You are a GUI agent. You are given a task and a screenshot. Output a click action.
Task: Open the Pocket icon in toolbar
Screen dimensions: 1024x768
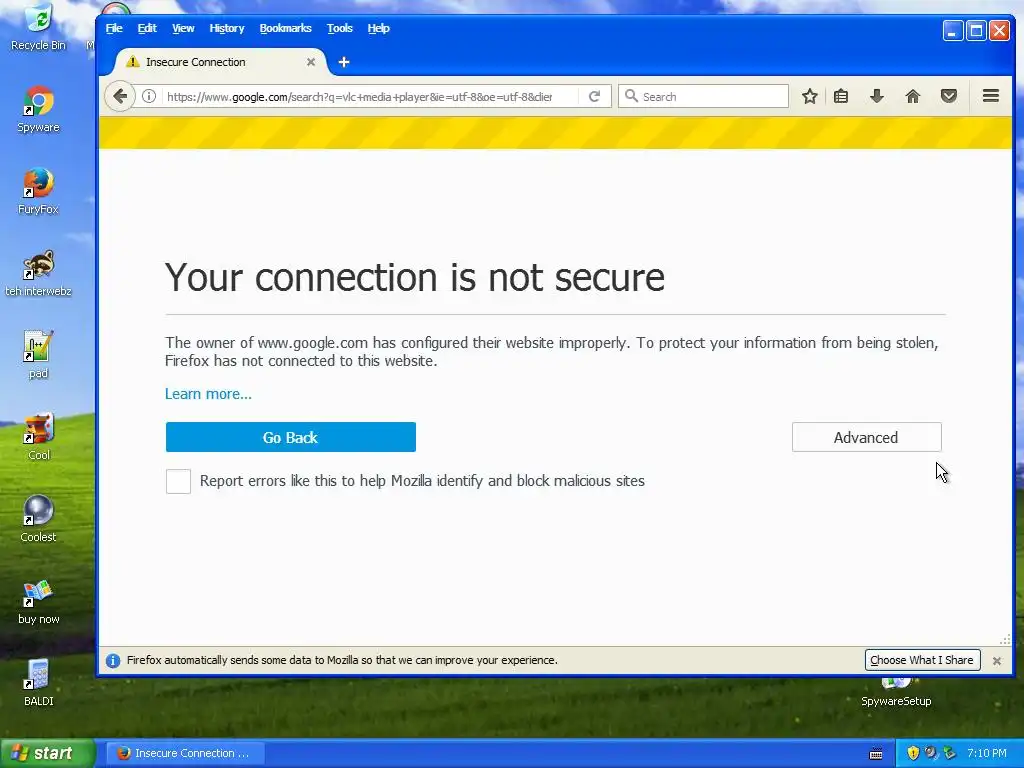tap(949, 97)
